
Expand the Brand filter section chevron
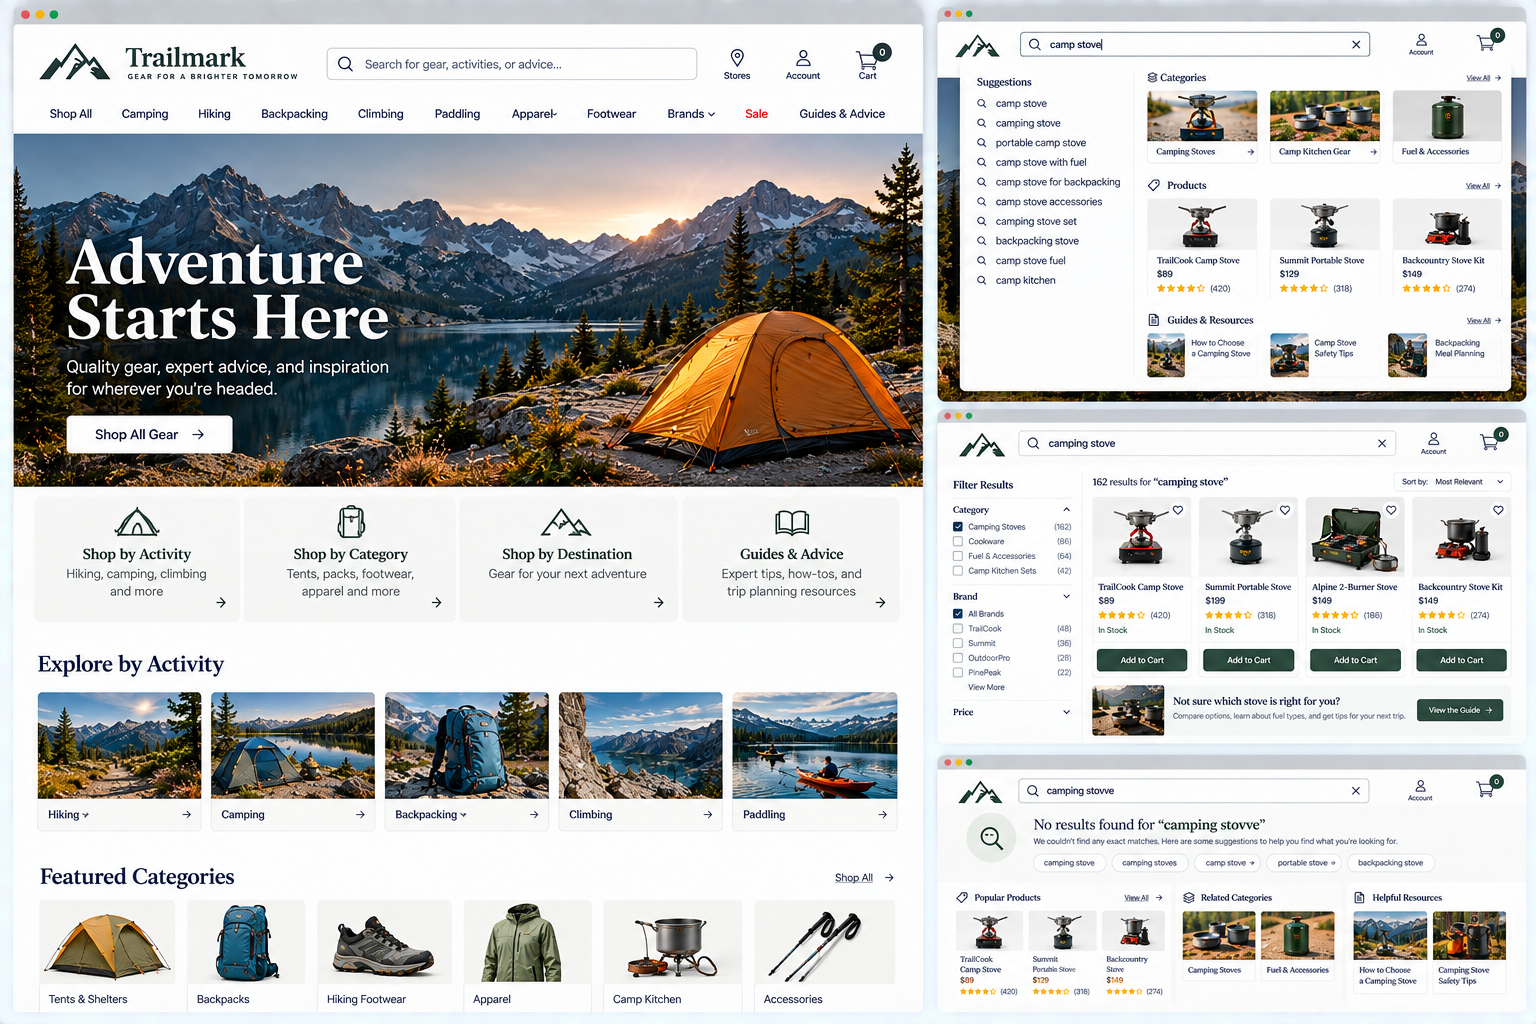click(1066, 596)
